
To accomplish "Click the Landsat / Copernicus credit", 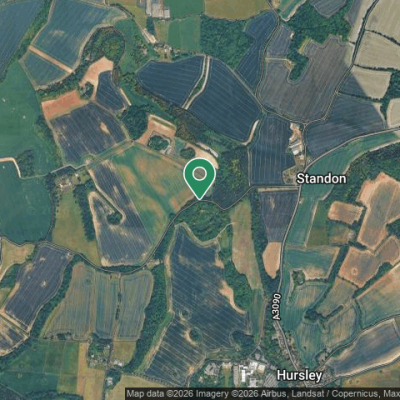I will (337, 394).
